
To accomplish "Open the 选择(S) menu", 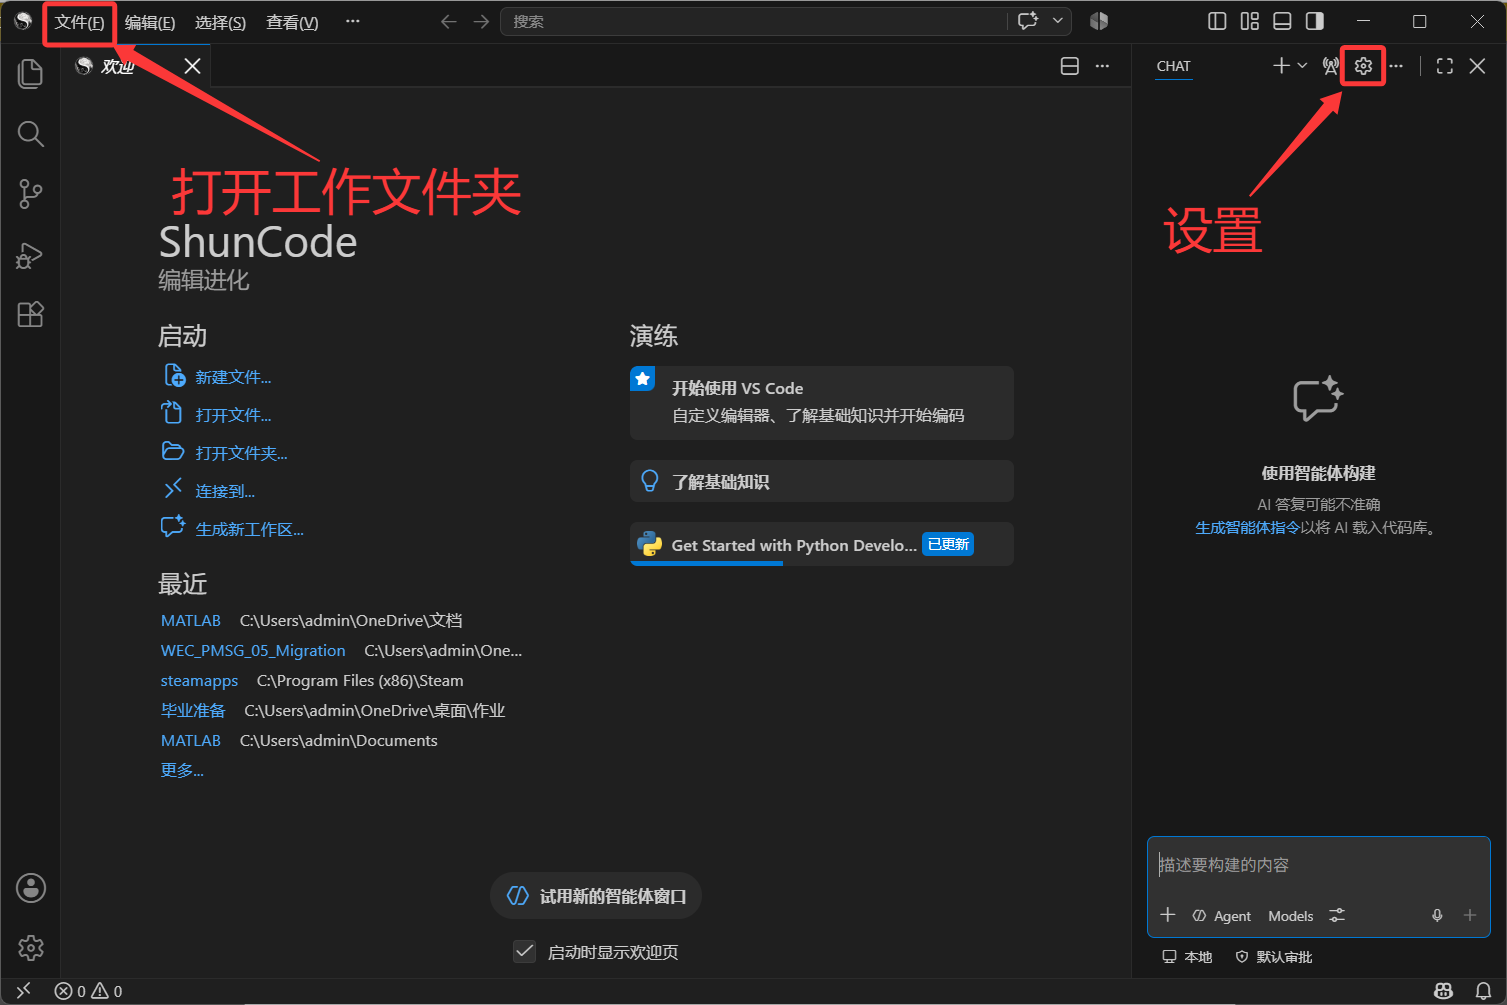I will tap(220, 22).
